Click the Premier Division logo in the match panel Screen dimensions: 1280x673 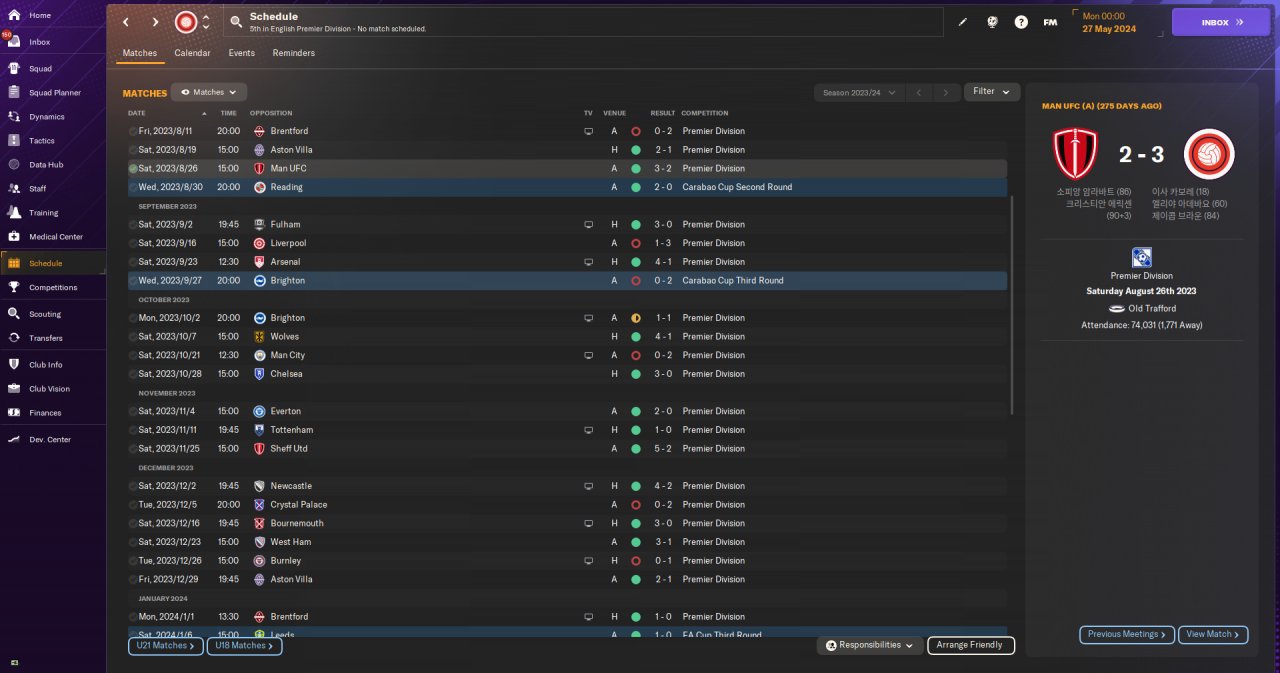click(1142, 257)
